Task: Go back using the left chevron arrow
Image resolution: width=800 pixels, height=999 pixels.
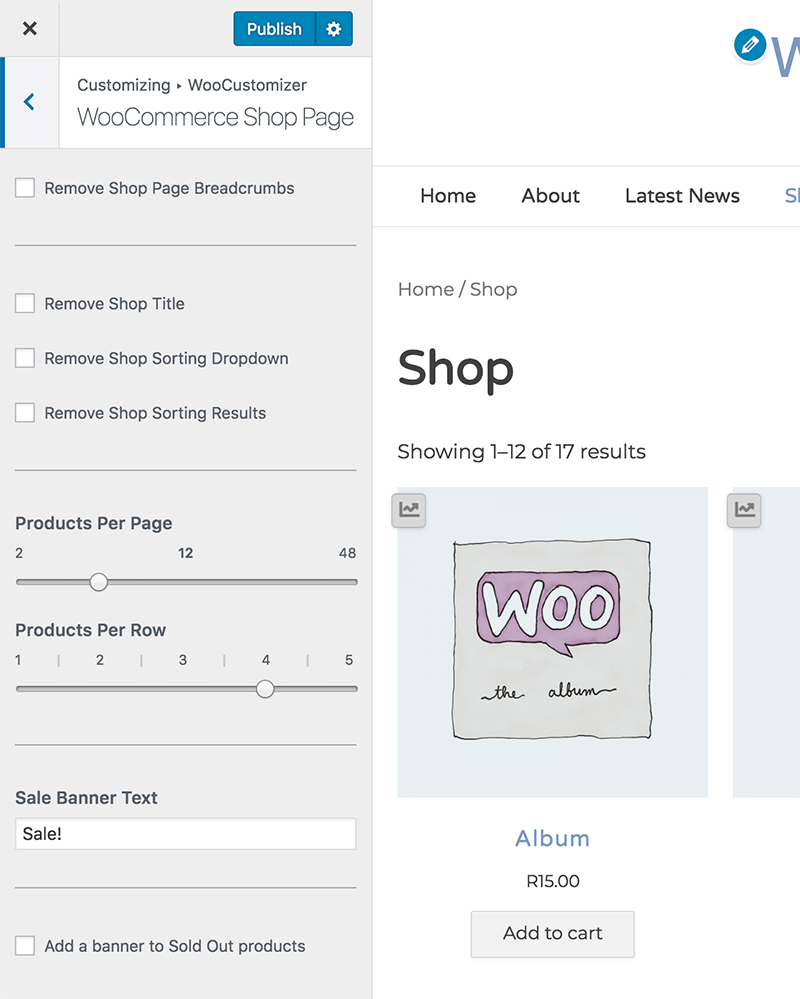Action: pyautogui.click(x=30, y=102)
